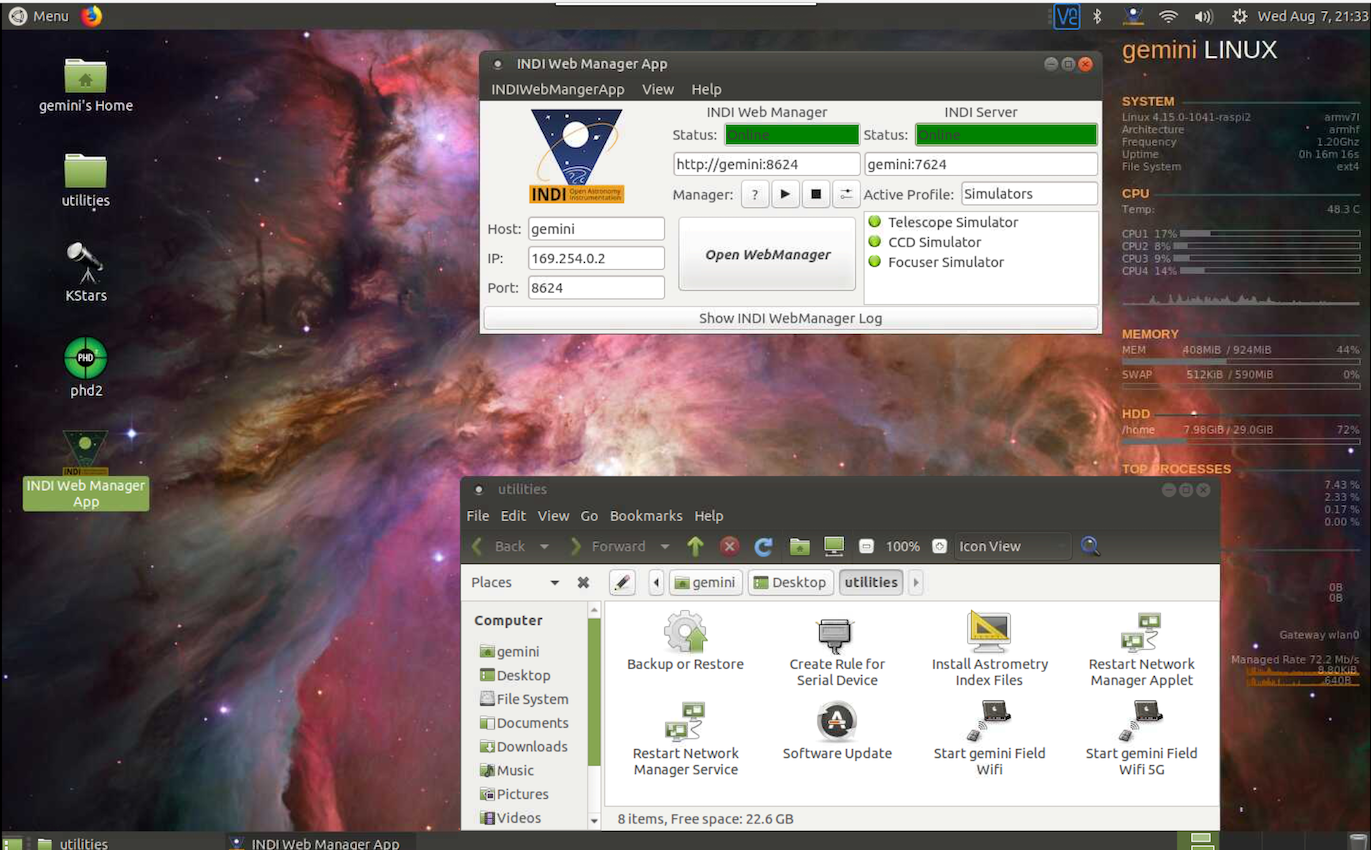
Task: Click the manager configure options icon button
Action: tap(846, 194)
